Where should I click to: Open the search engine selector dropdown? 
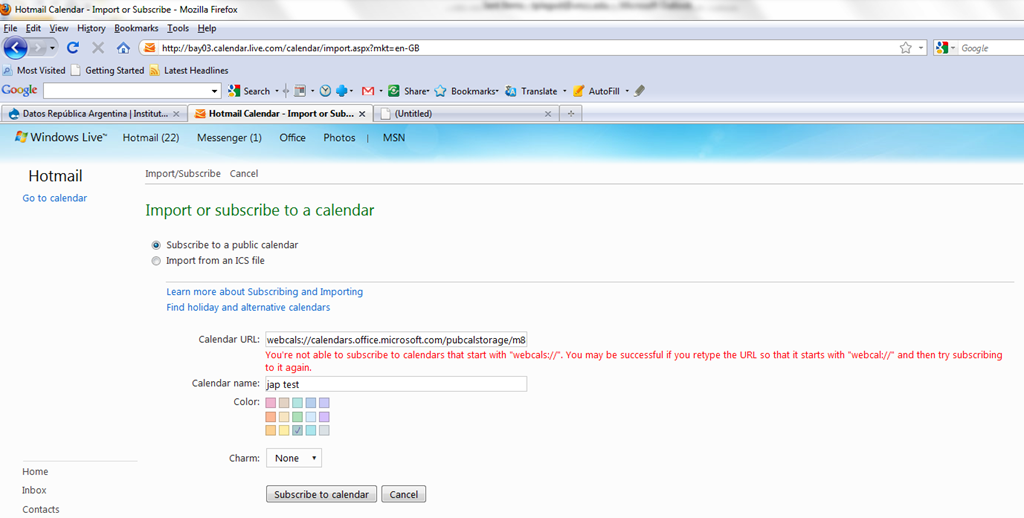point(947,48)
